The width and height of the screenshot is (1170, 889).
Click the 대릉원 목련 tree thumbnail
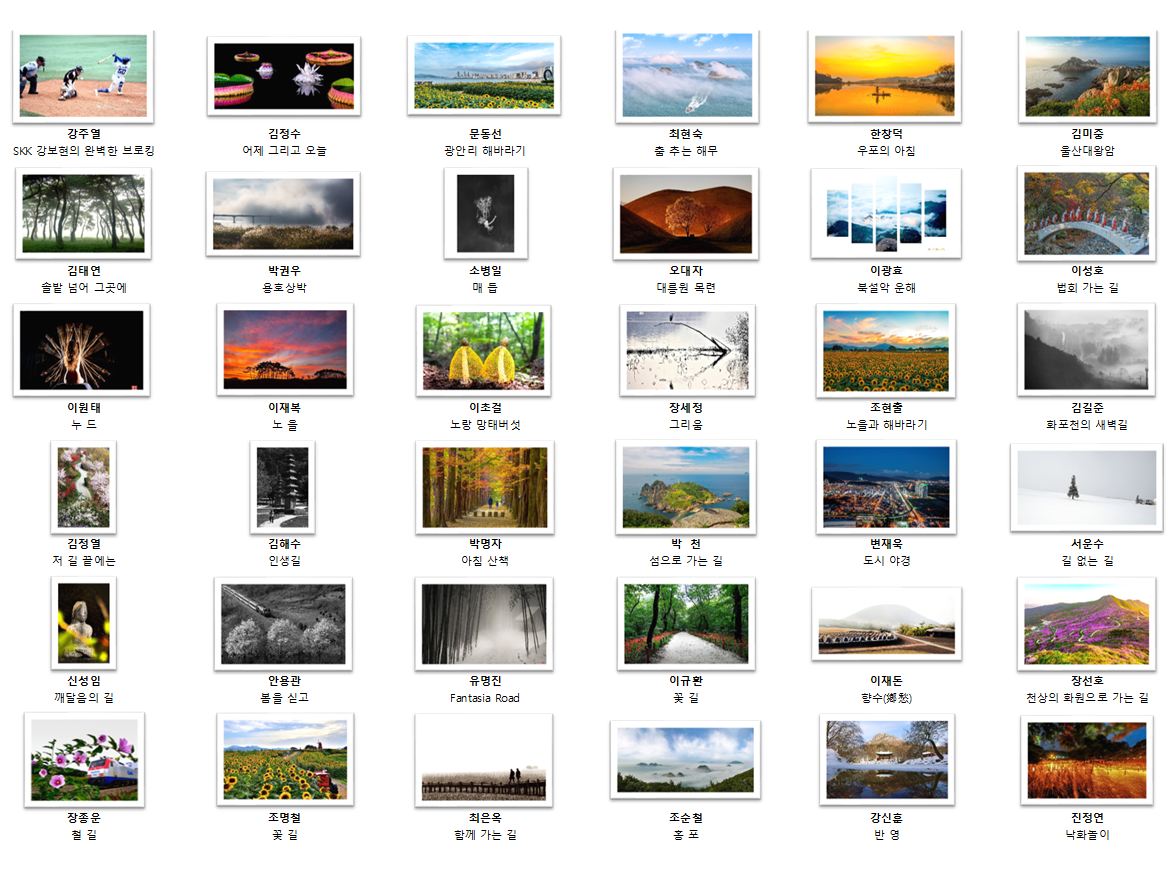point(685,212)
